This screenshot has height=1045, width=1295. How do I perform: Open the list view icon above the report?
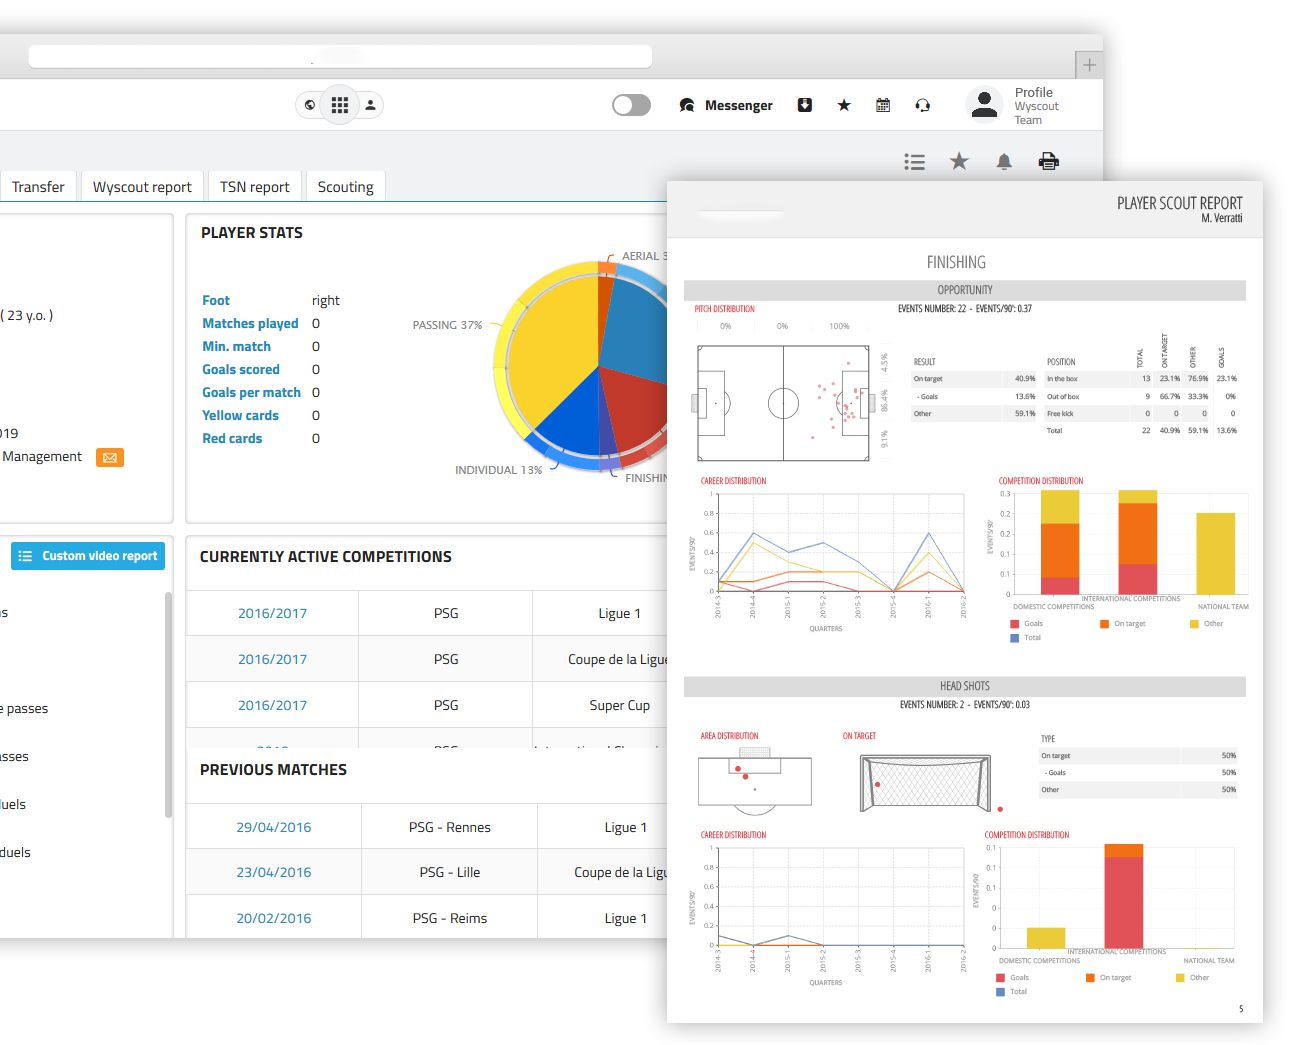tap(914, 161)
